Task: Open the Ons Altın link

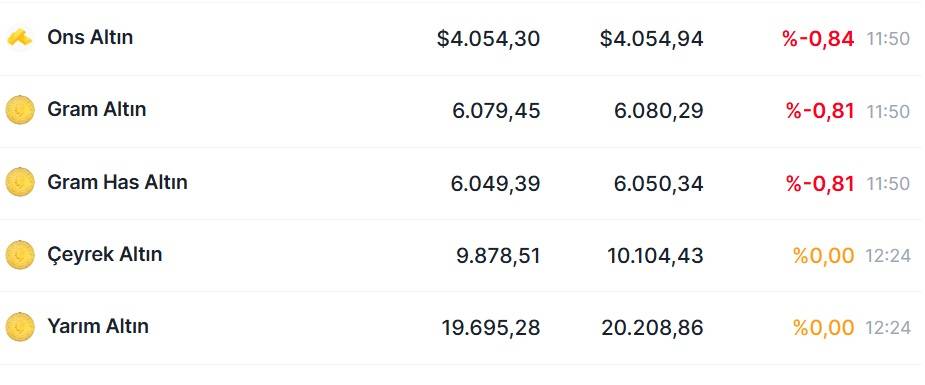Action: coord(90,38)
